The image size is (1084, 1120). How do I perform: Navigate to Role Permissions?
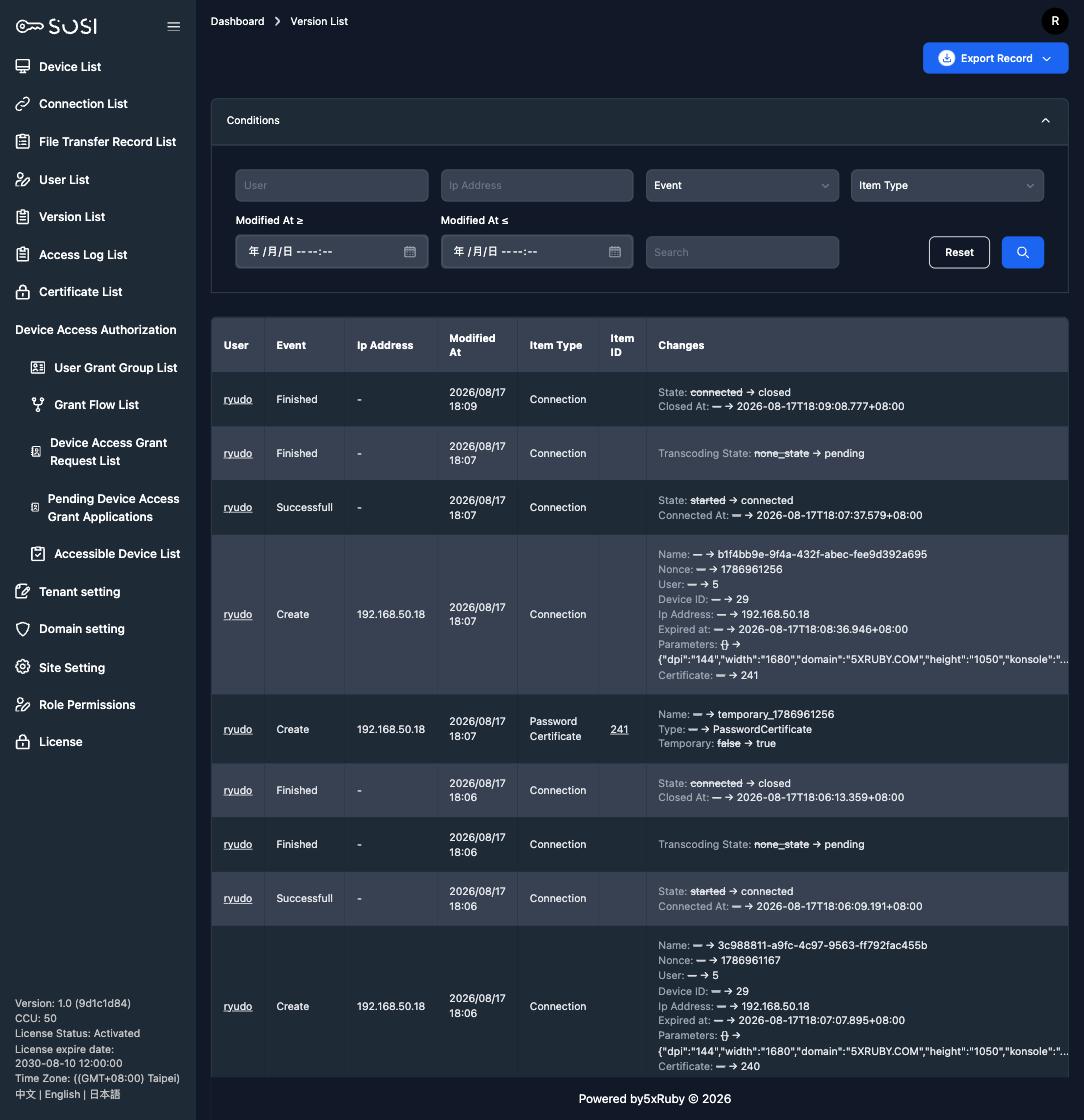(x=87, y=704)
